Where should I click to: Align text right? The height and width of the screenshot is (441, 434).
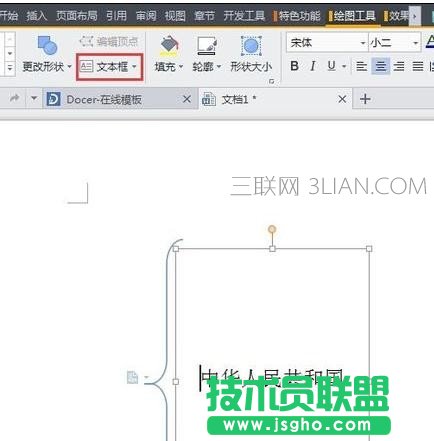click(x=399, y=66)
